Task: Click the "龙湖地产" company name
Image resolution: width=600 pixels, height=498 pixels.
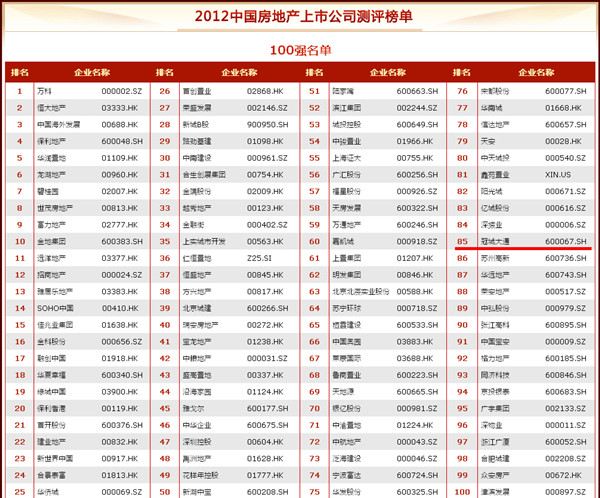Action: (x=51, y=175)
